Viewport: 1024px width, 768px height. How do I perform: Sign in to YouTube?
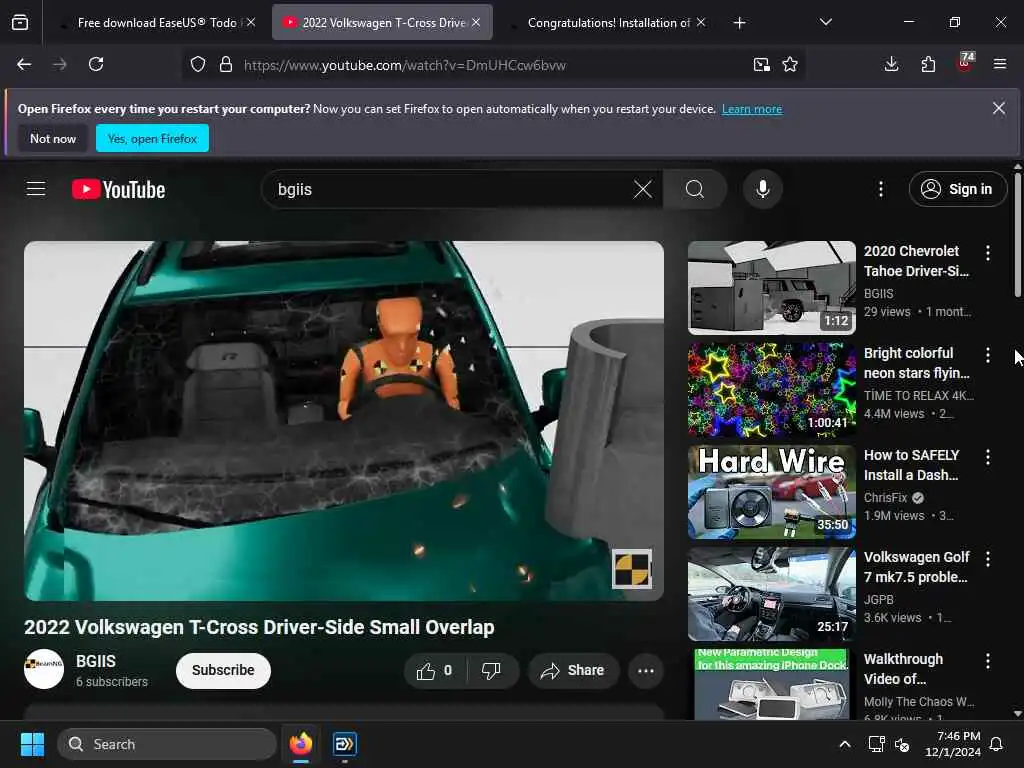tap(957, 189)
